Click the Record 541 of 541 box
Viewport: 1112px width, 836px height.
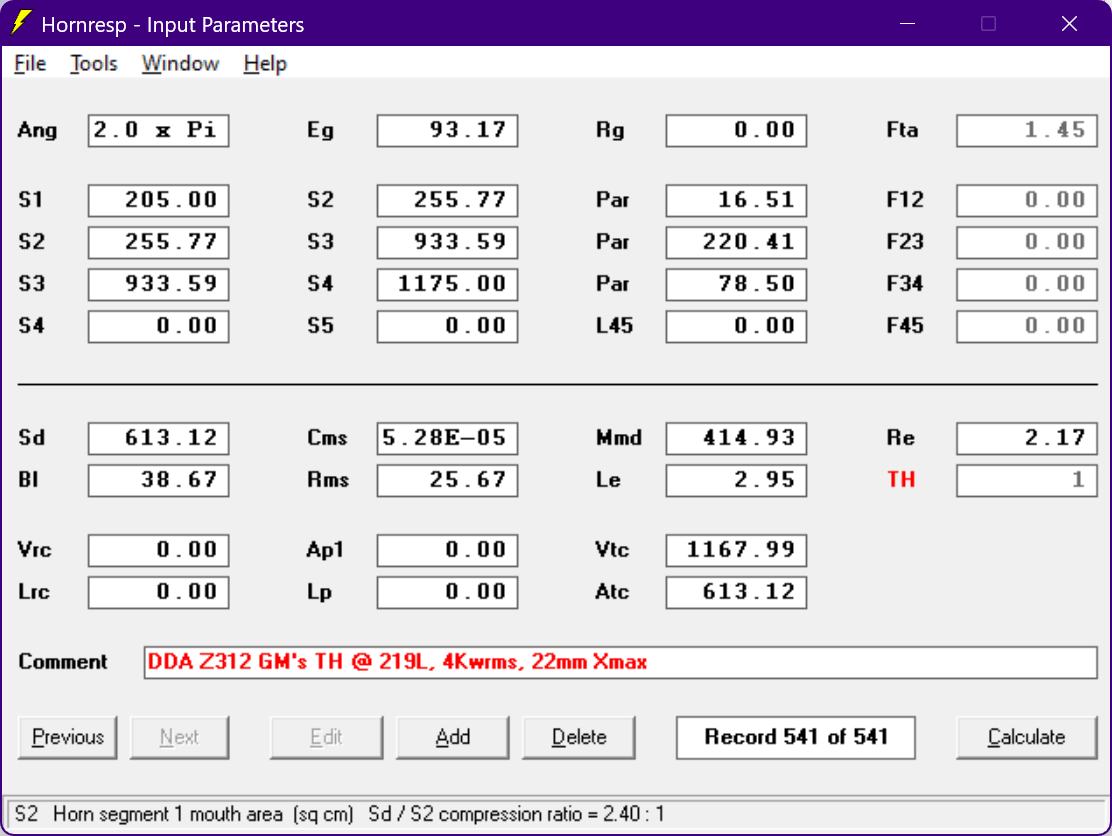(796, 737)
